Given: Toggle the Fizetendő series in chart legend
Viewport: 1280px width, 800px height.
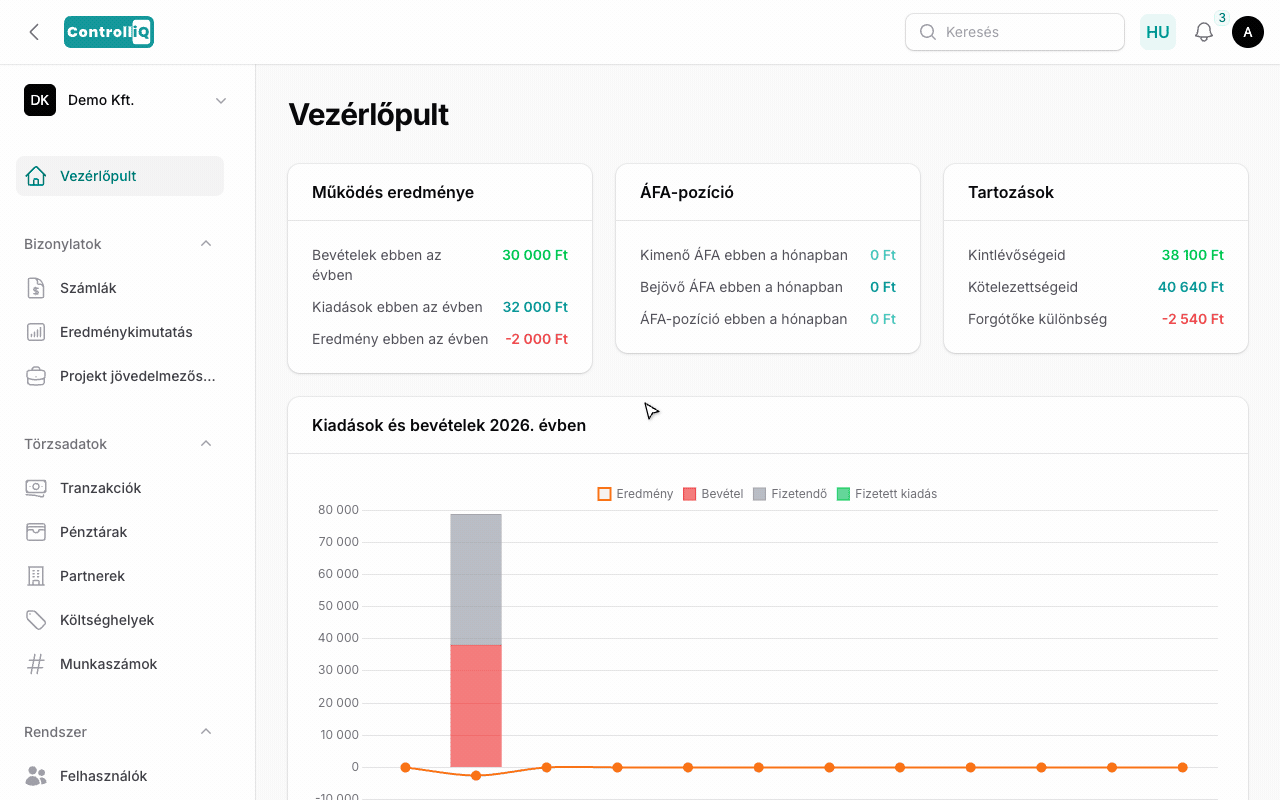Looking at the screenshot, I should (790, 494).
